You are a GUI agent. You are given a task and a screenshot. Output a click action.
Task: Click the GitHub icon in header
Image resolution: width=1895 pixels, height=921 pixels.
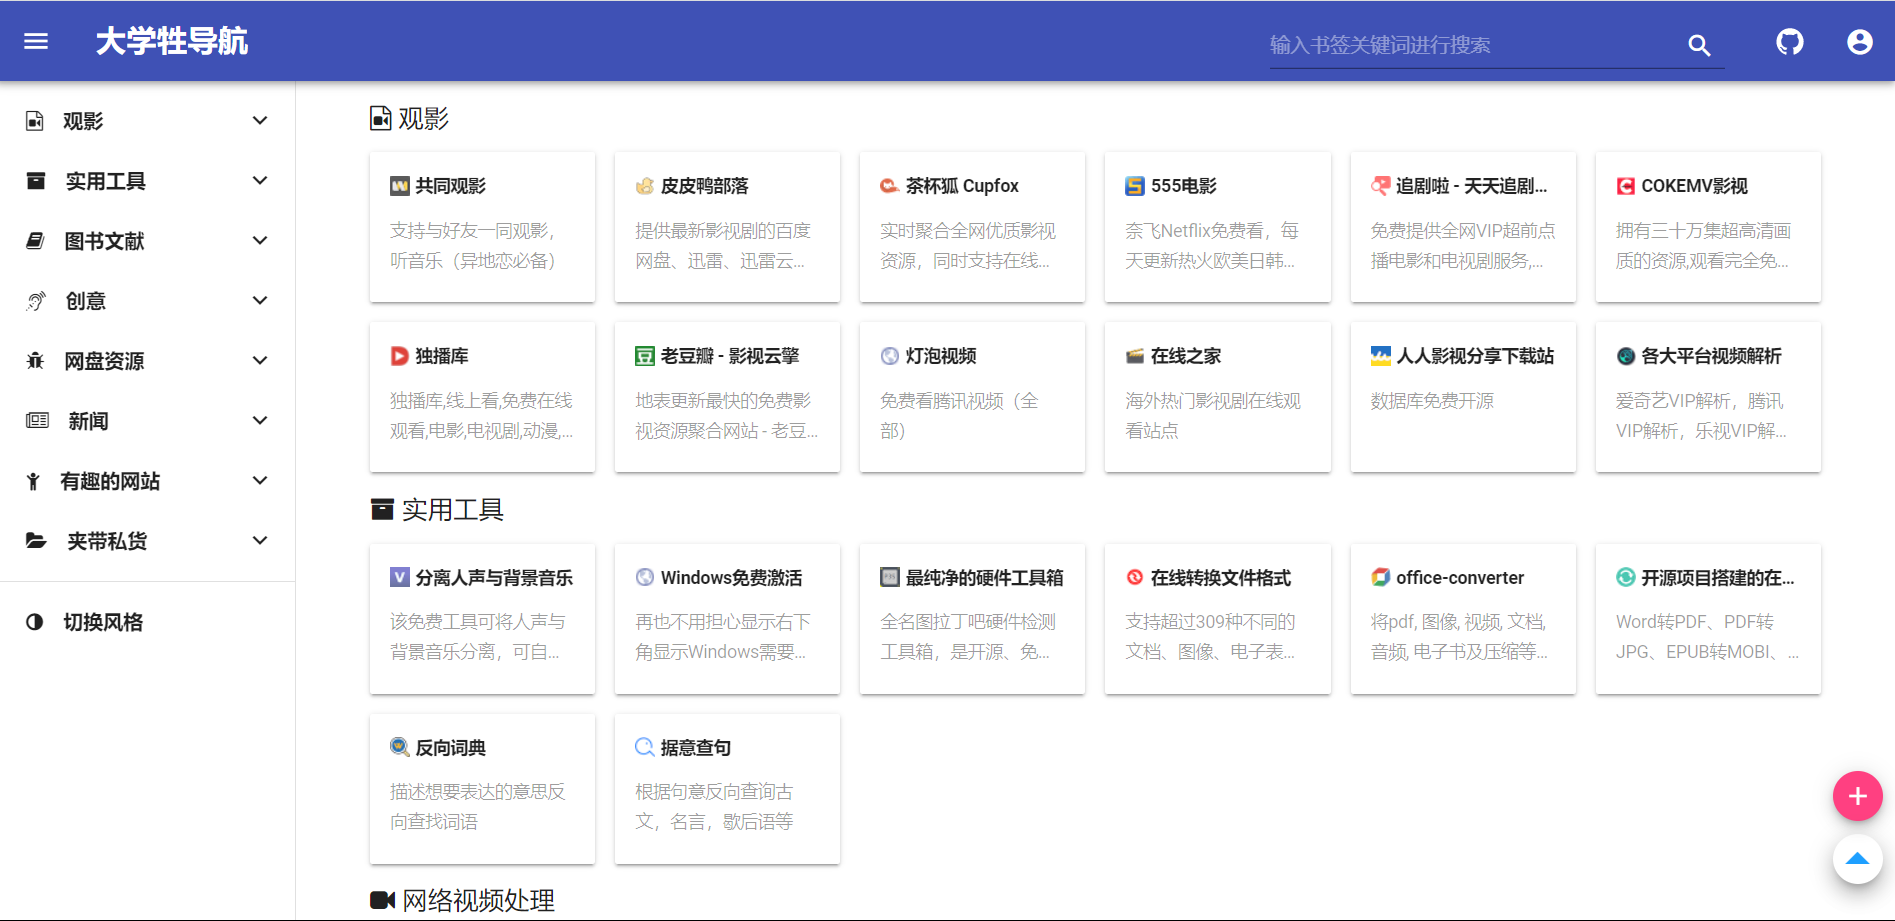click(x=1789, y=42)
